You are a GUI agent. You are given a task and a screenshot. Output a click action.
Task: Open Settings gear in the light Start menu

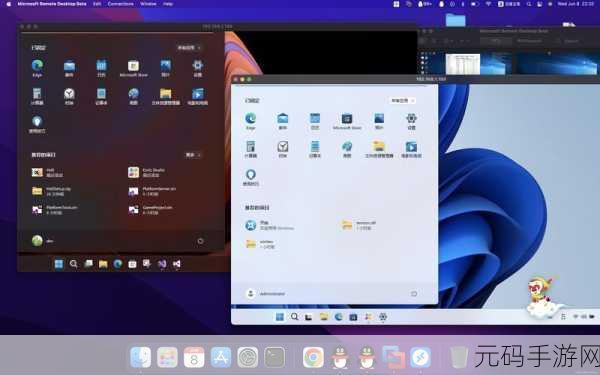click(x=411, y=121)
